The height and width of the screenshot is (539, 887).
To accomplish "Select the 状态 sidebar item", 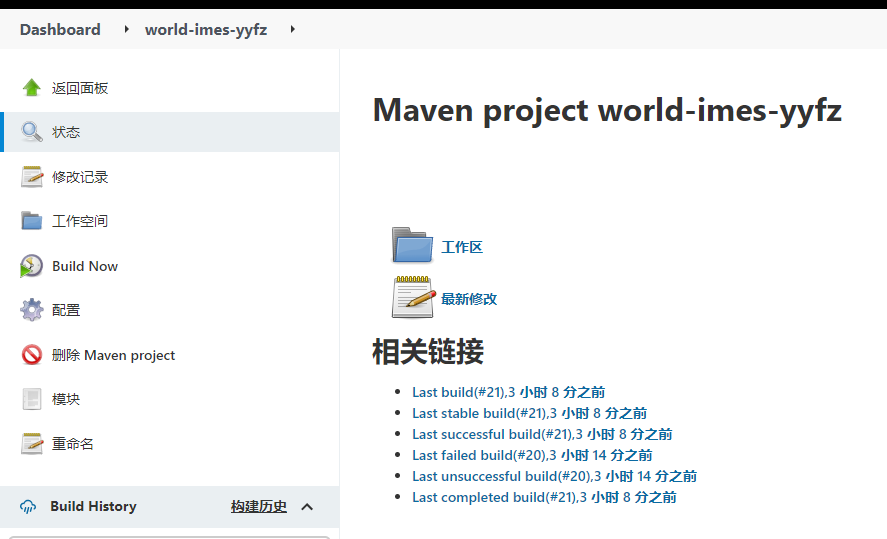I will pyautogui.click(x=66, y=132).
